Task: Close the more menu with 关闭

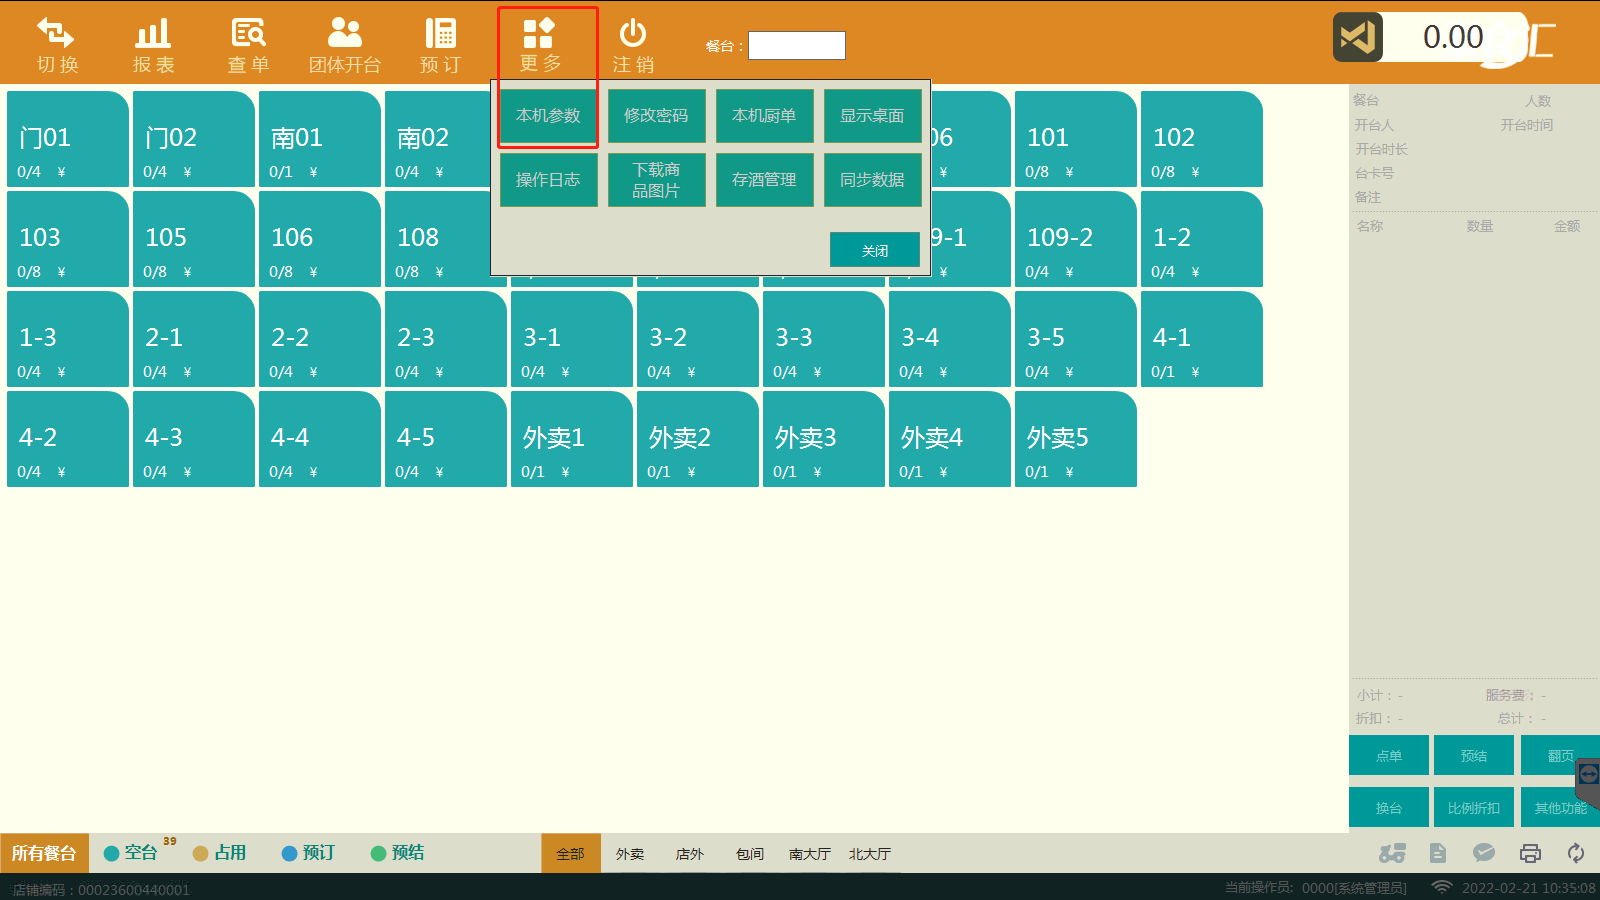Action: [875, 250]
